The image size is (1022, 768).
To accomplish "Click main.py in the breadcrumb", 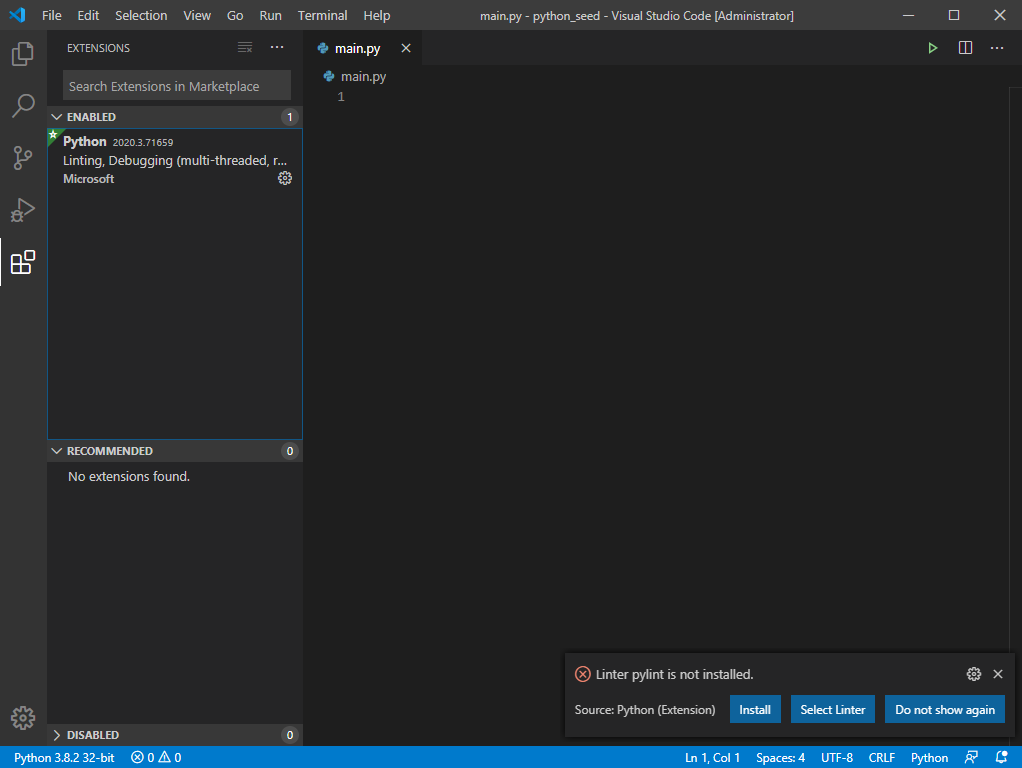I will 364,76.
